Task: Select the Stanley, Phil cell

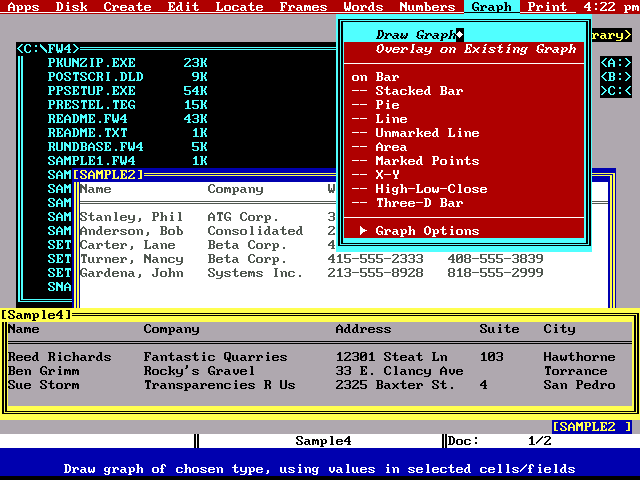Action: pyautogui.click(x=131, y=217)
